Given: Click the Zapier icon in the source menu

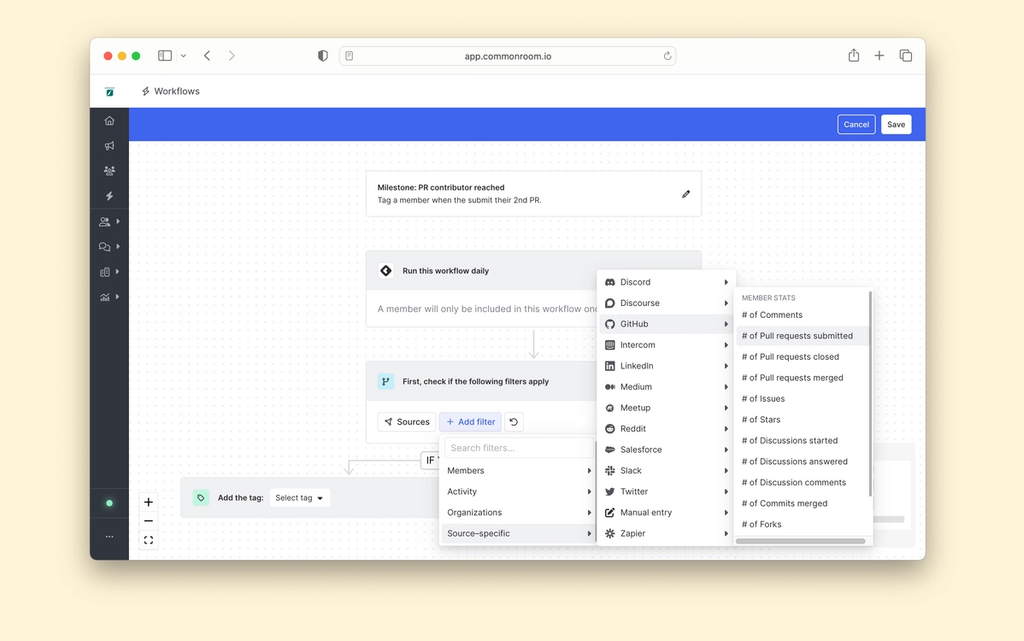Looking at the screenshot, I should 610,533.
